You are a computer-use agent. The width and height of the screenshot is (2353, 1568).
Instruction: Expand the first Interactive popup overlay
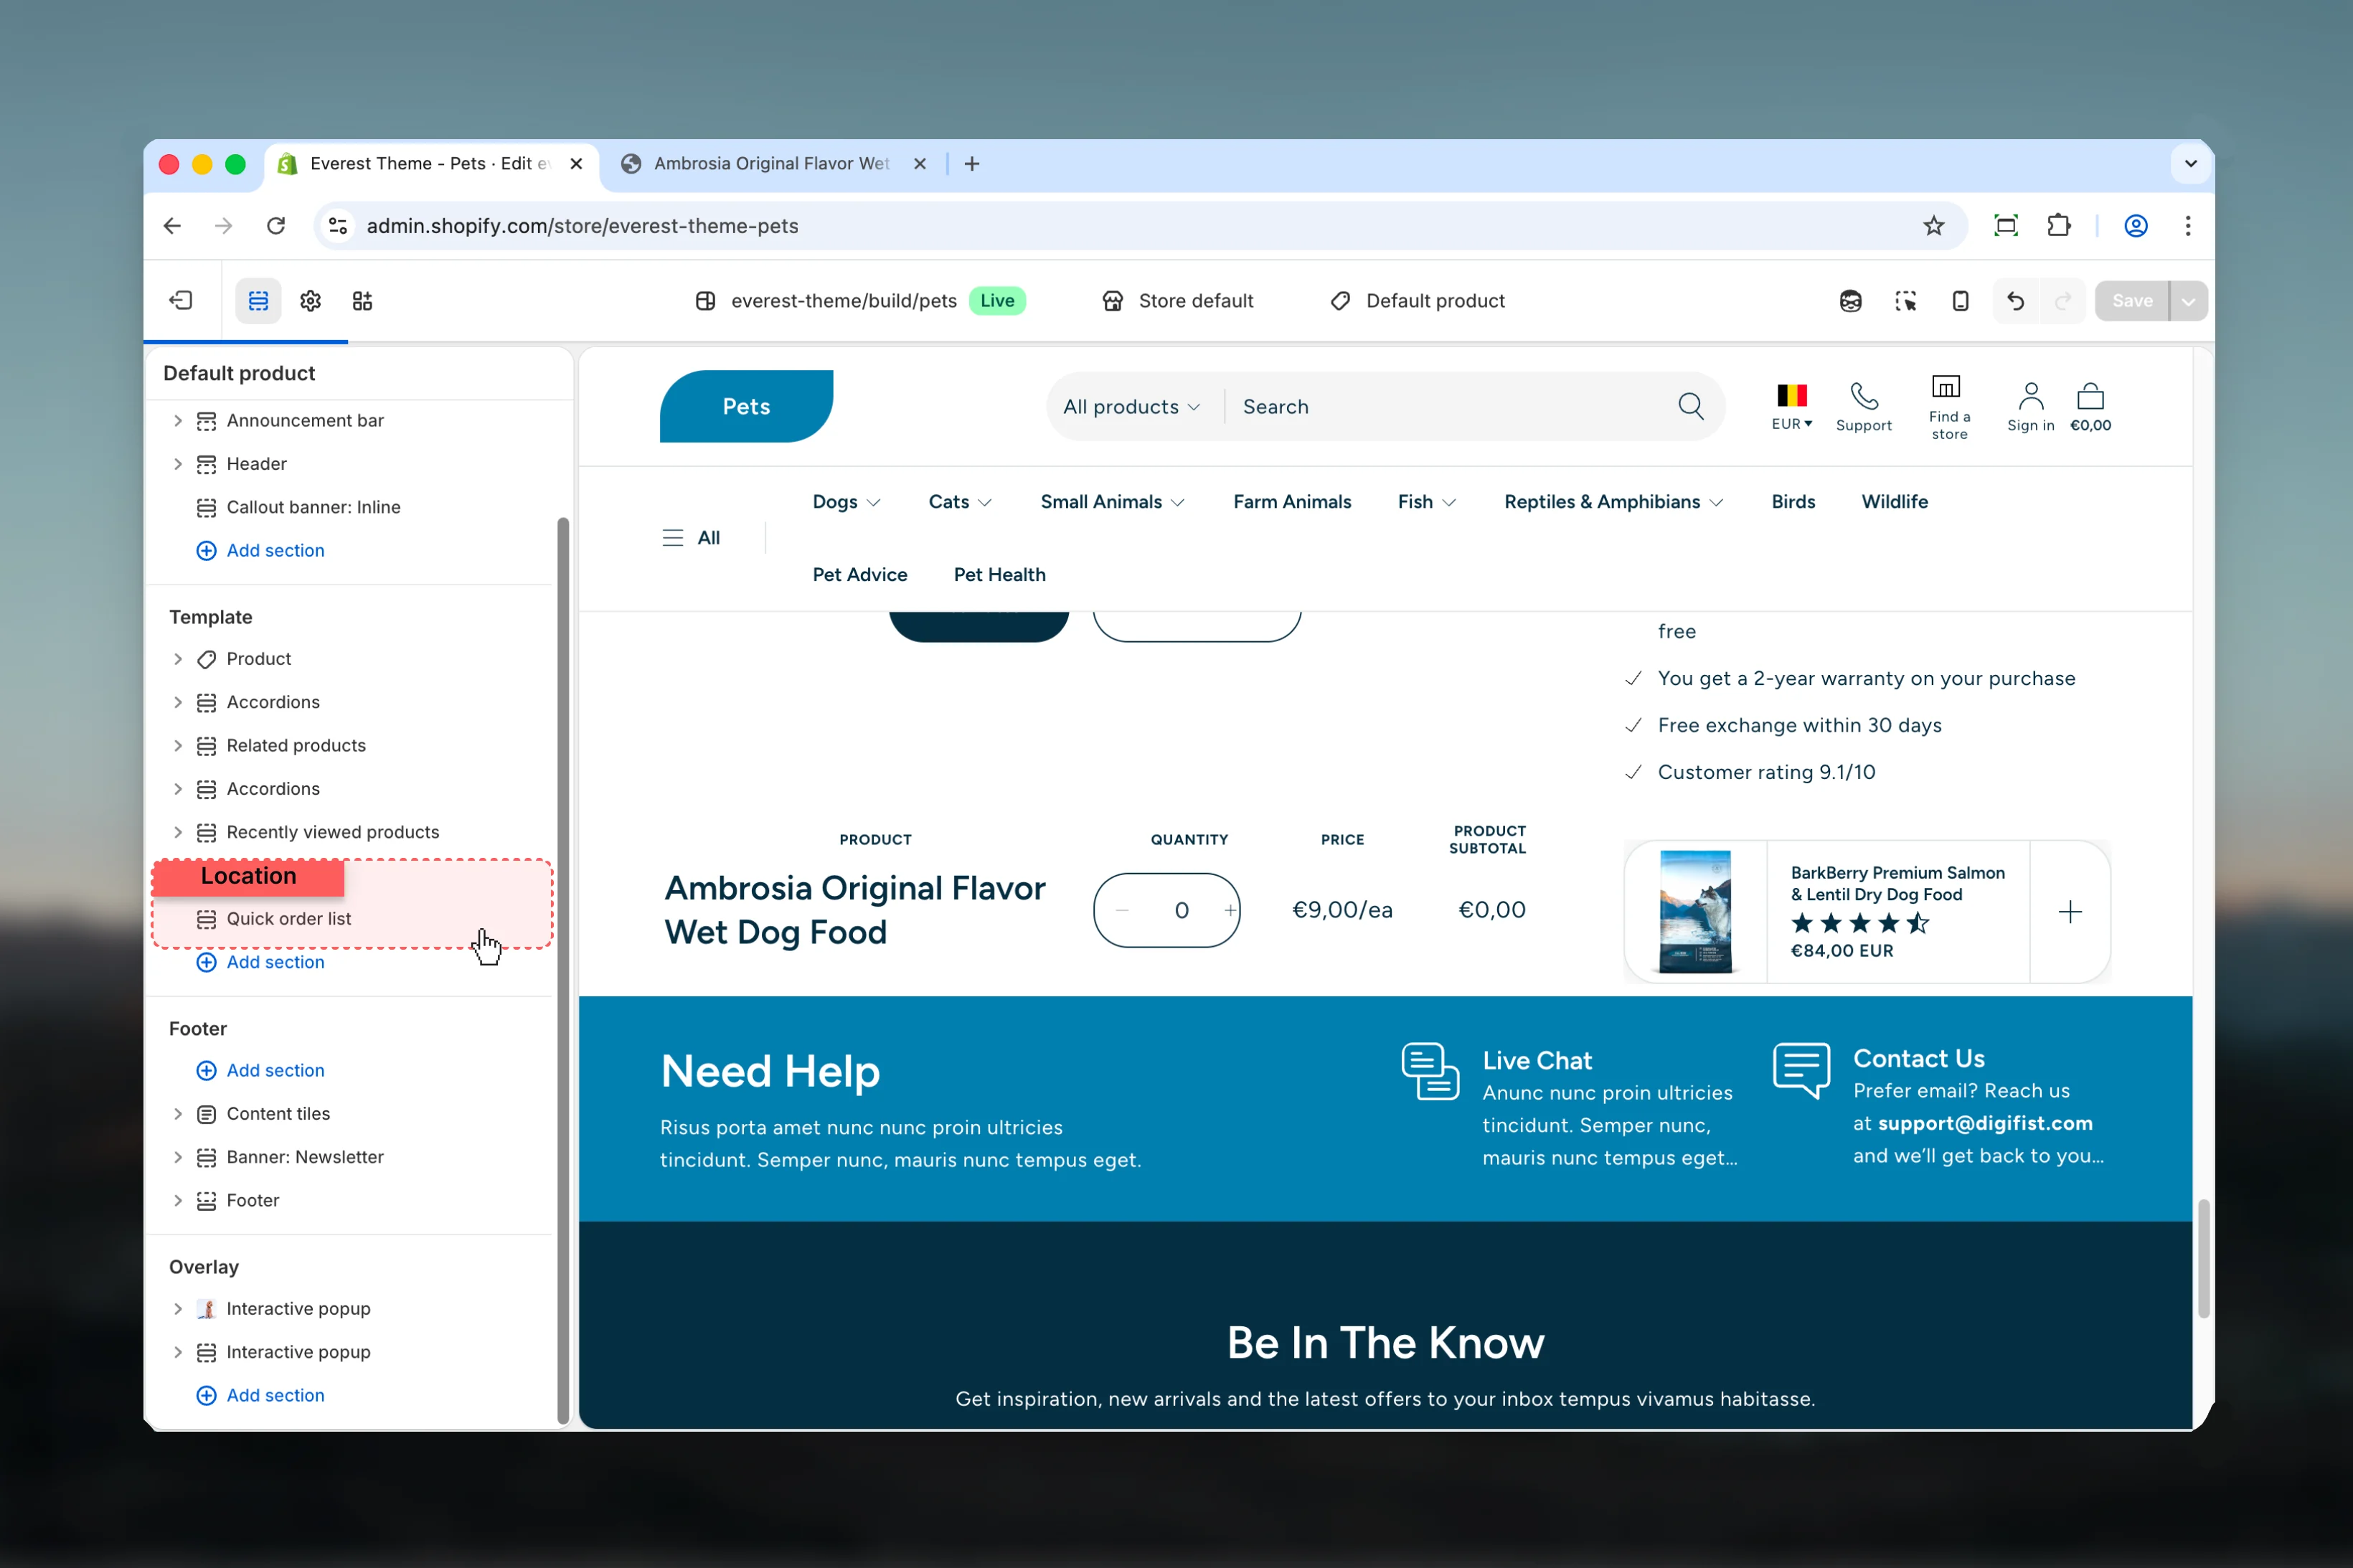[178, 1309]
